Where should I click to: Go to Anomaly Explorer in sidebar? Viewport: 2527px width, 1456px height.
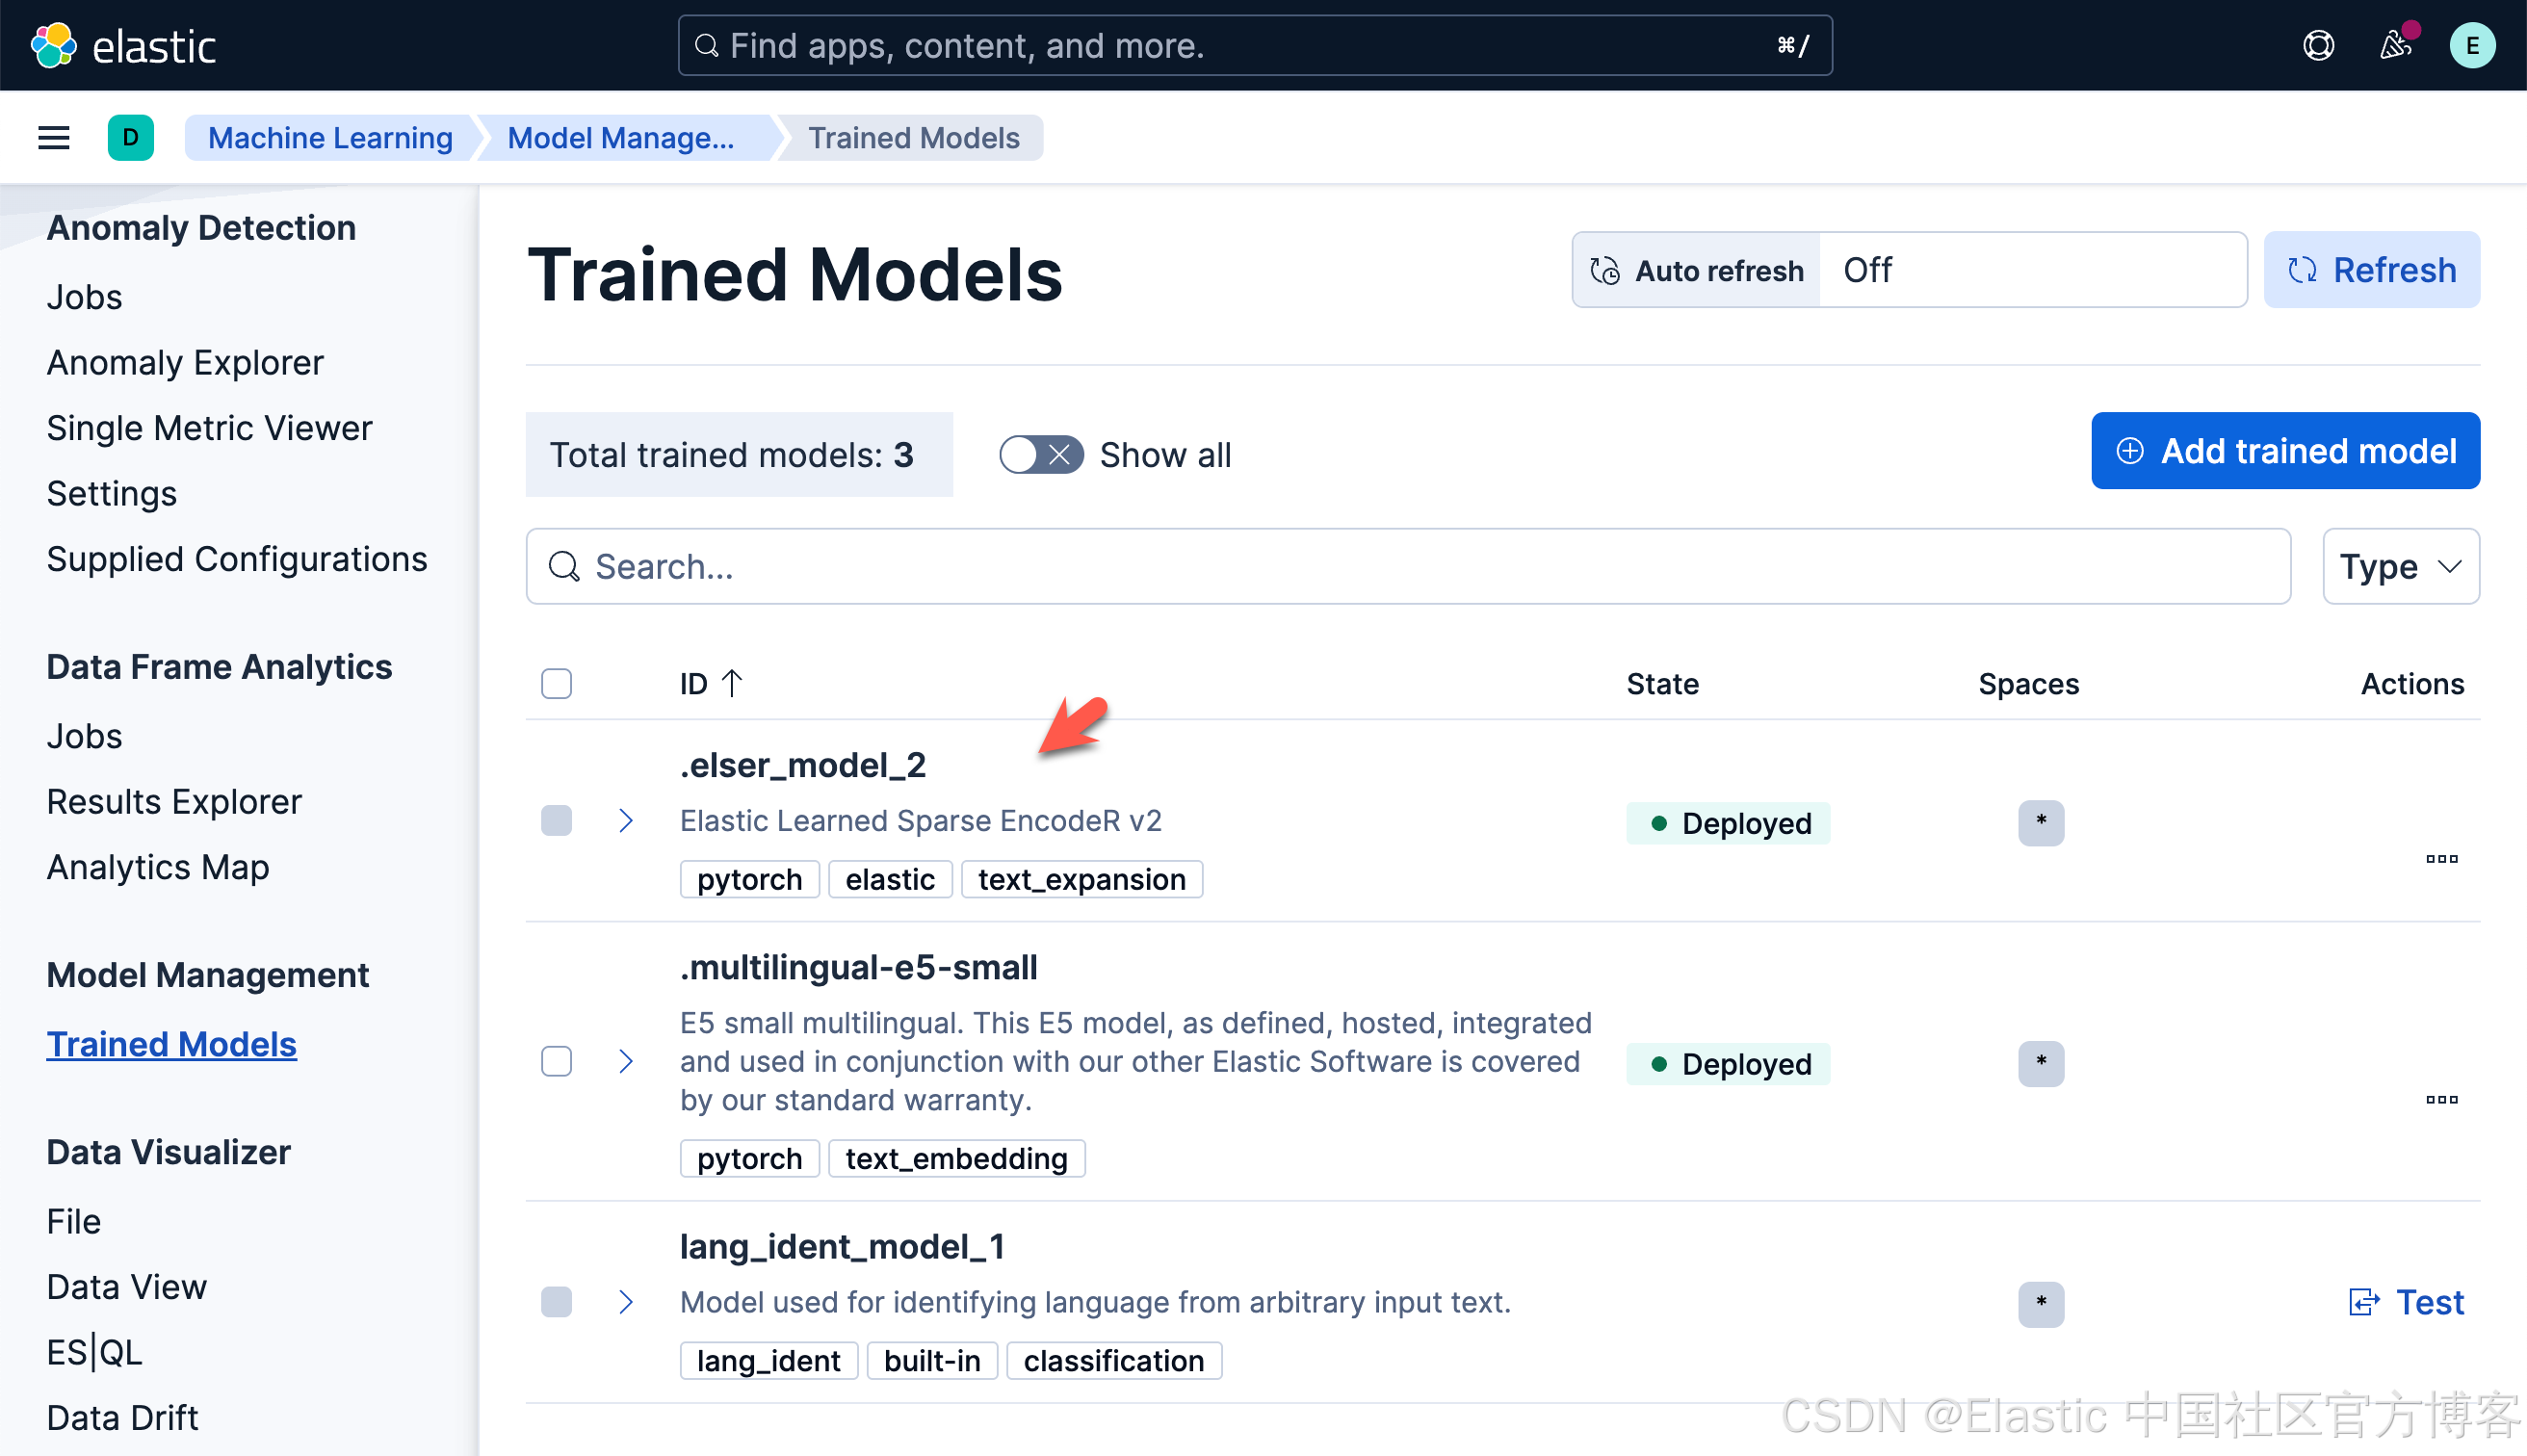(185, 363)
